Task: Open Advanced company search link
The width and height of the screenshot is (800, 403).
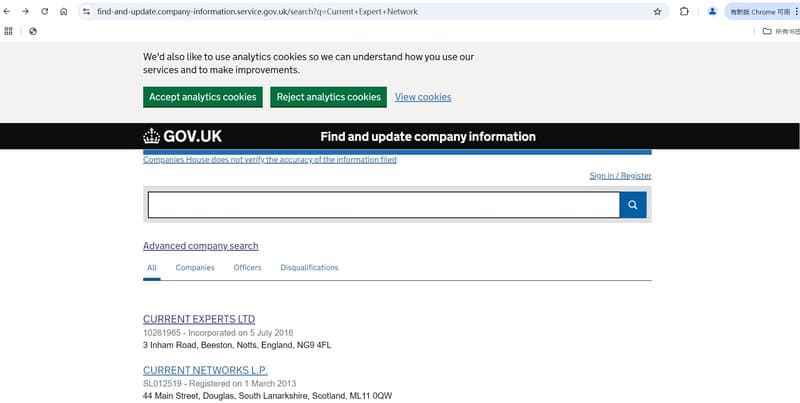Action: click(x=201, y=246)
